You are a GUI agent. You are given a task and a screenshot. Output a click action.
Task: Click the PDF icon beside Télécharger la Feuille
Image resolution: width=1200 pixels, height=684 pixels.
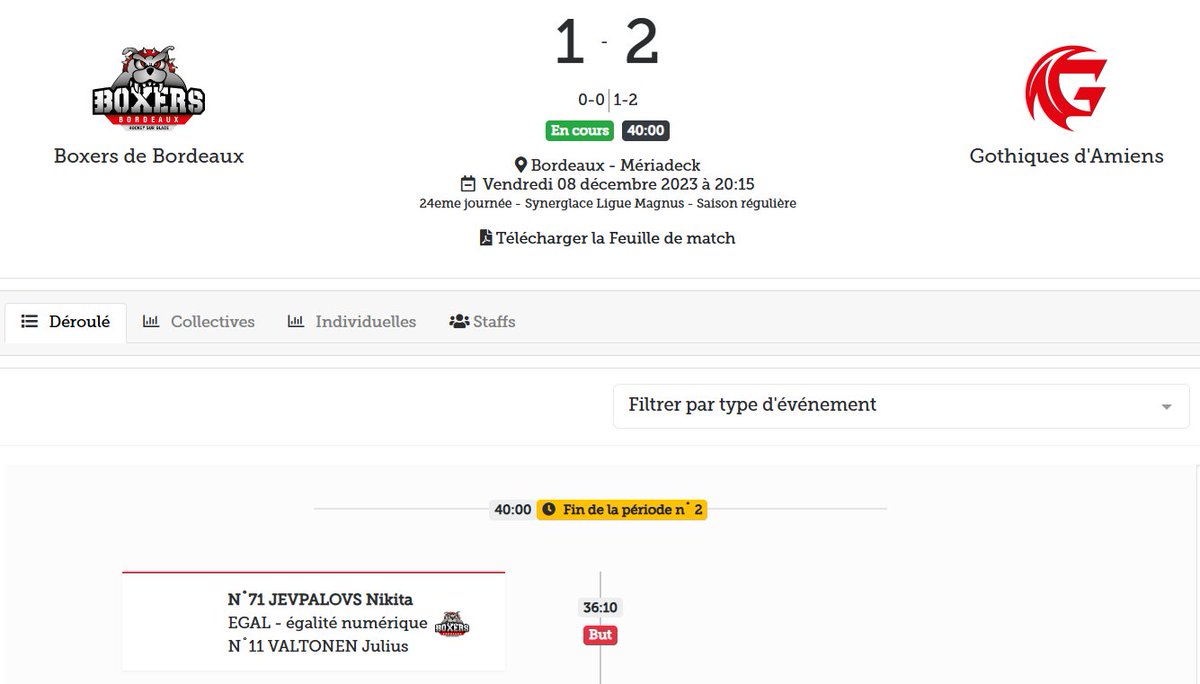coord(486,238)
